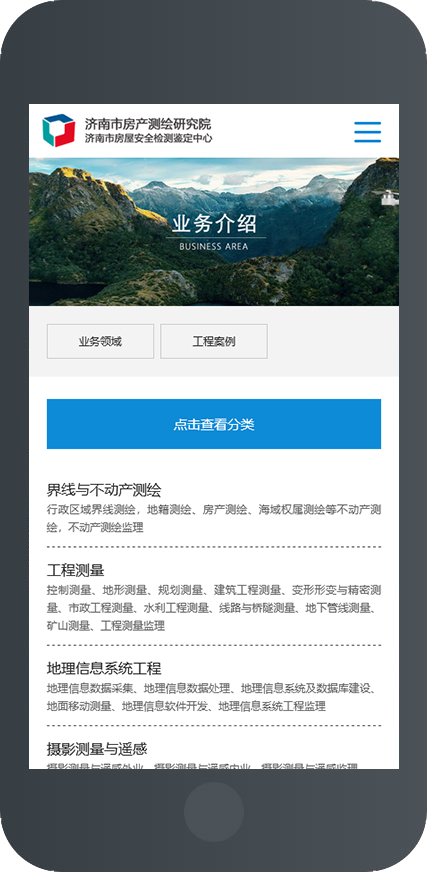Open 摄影测量与遥感 heading

pos(97,749)
